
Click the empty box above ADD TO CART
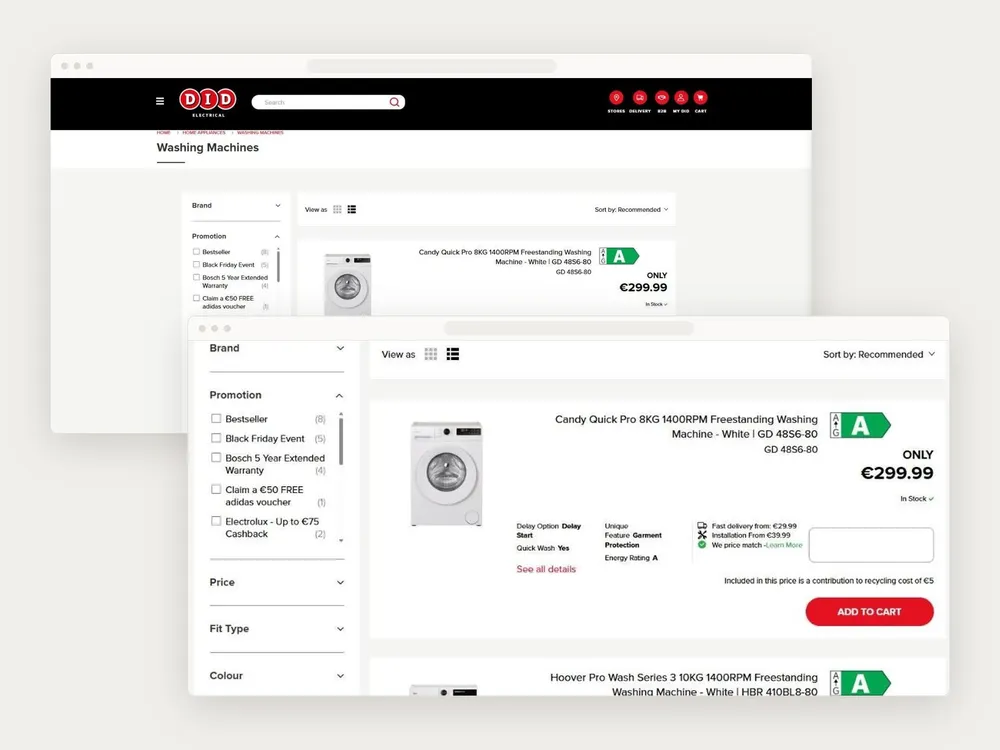click(x=871, y=545)
